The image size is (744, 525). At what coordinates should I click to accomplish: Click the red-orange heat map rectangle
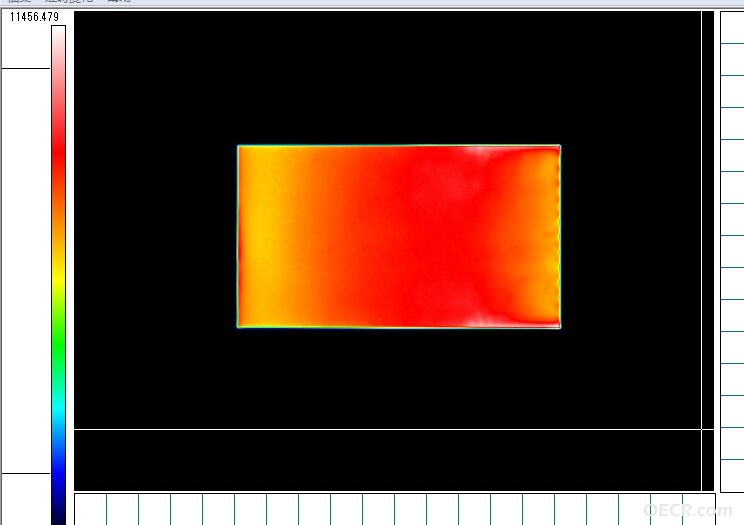[399, 236]
